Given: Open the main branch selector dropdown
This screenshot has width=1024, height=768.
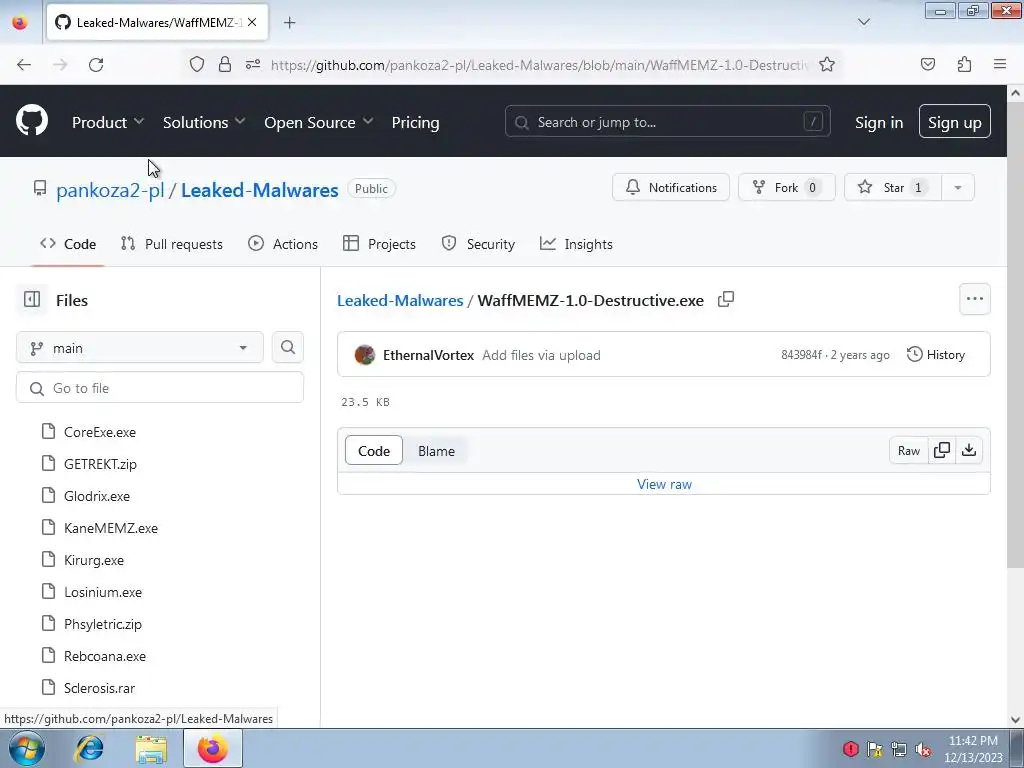Looking at the screenshot, I should point(140,347).
